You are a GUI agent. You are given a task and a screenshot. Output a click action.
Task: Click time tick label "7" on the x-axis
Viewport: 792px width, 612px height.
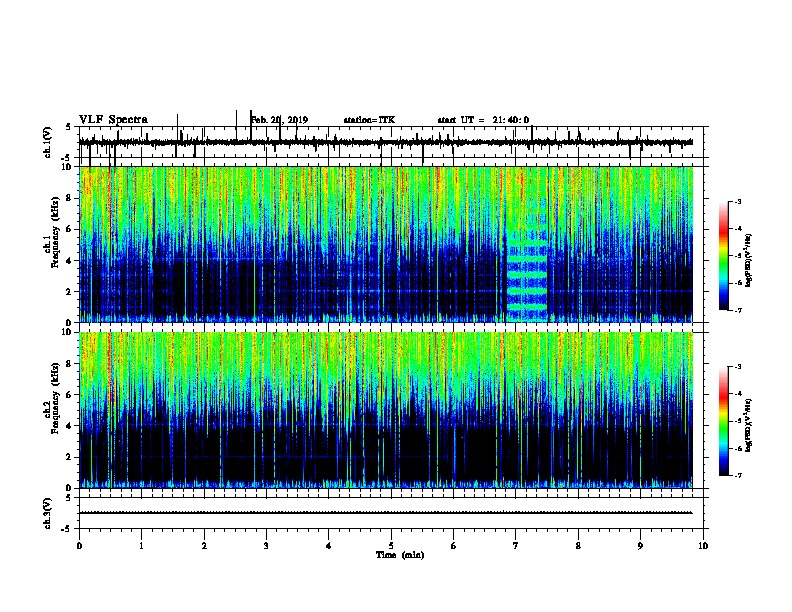pos(516,546)
